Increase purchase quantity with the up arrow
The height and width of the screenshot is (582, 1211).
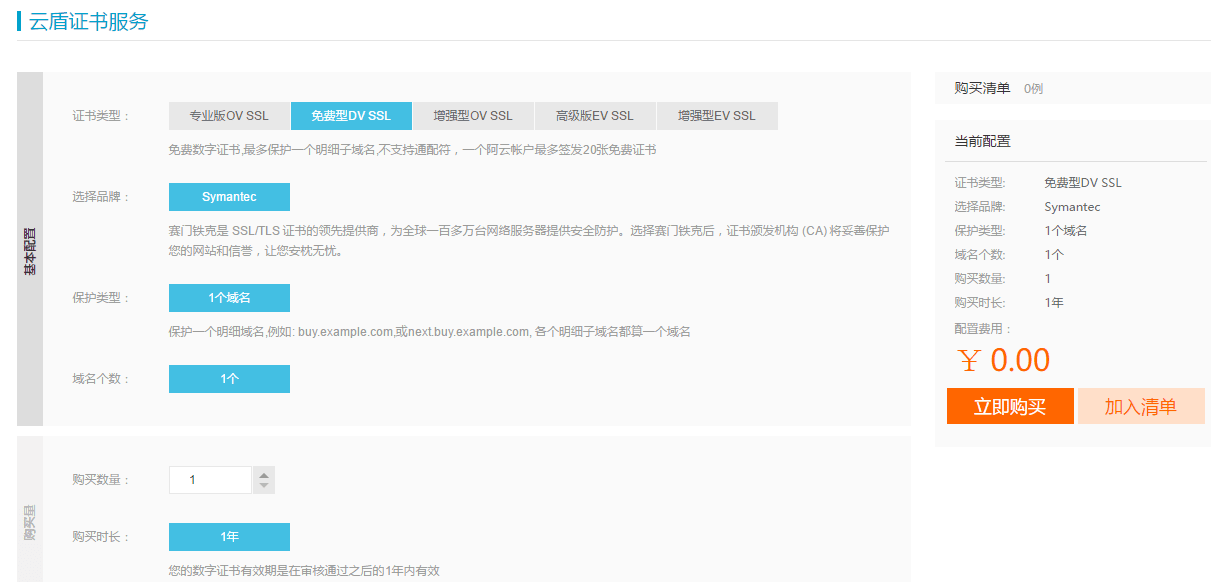264,474
